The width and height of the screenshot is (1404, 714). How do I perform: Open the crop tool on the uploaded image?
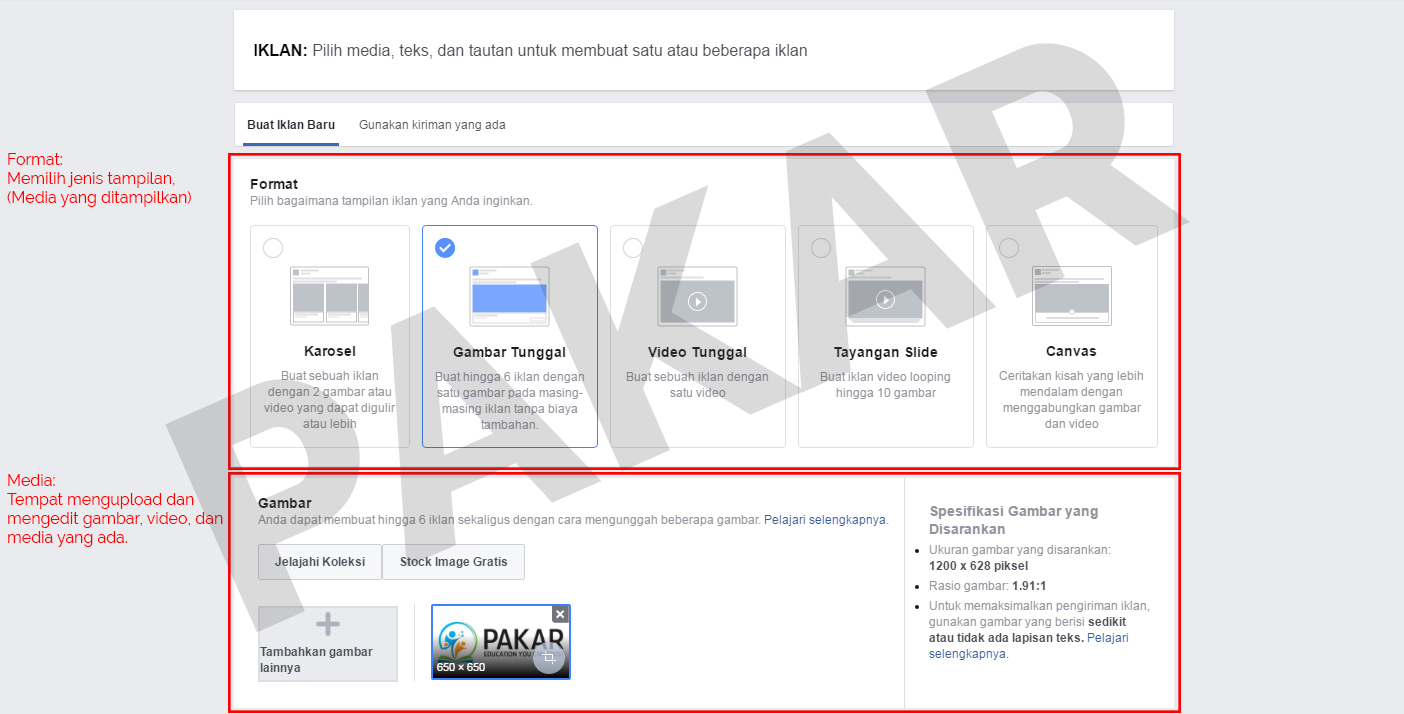coord(549,657)
